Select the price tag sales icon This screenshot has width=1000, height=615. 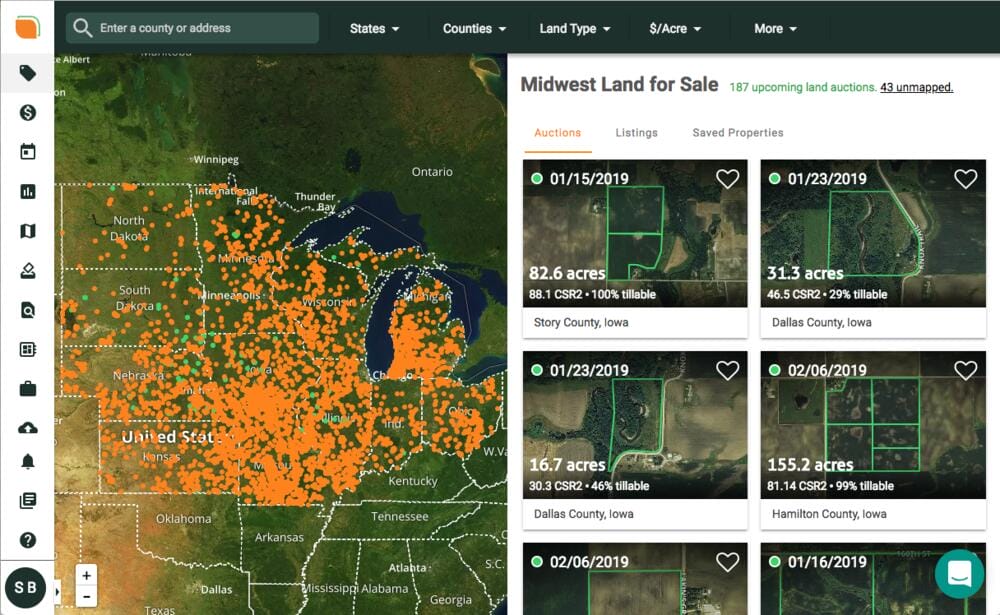[27, 72]
